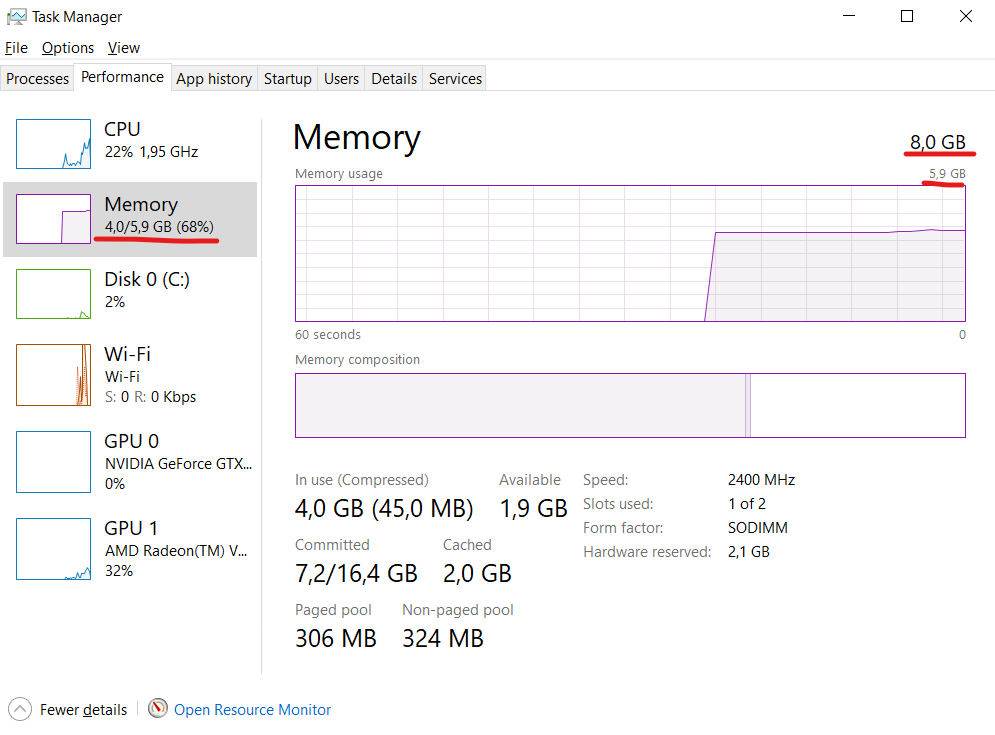This screenshot has width=995, height=735.
Task: Select the Wi-Fi performance graph
Action: [x=53, y=374]
